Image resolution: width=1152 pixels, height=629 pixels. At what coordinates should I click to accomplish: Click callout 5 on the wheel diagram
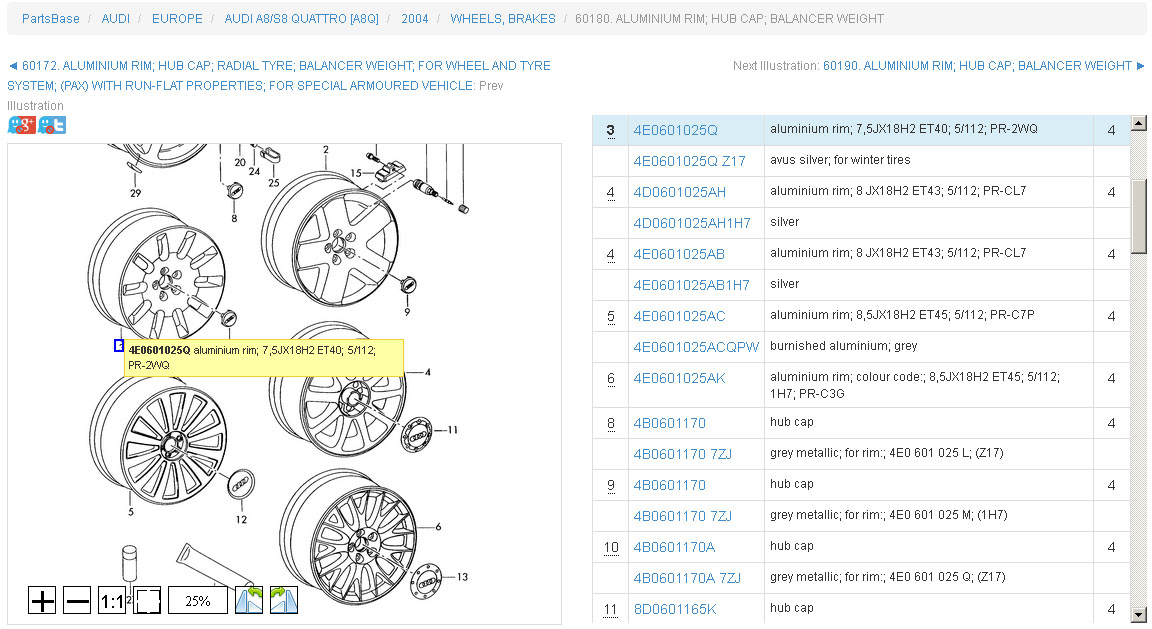131,511
